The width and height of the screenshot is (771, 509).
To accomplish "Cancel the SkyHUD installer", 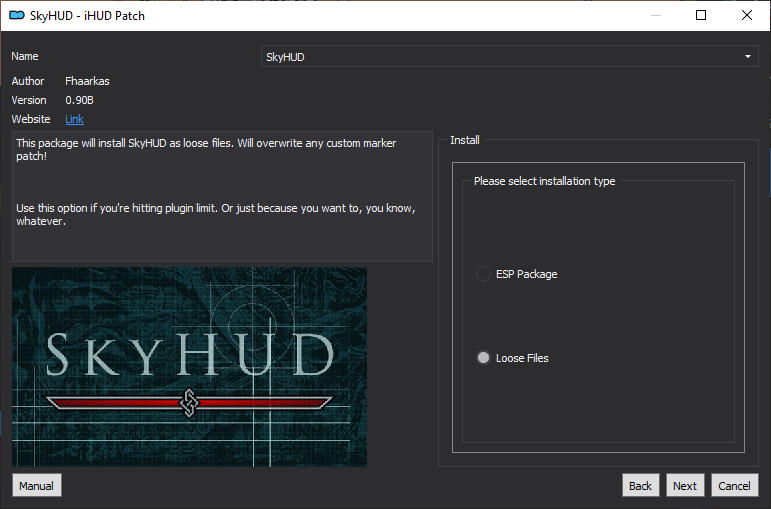I will 735,485.
